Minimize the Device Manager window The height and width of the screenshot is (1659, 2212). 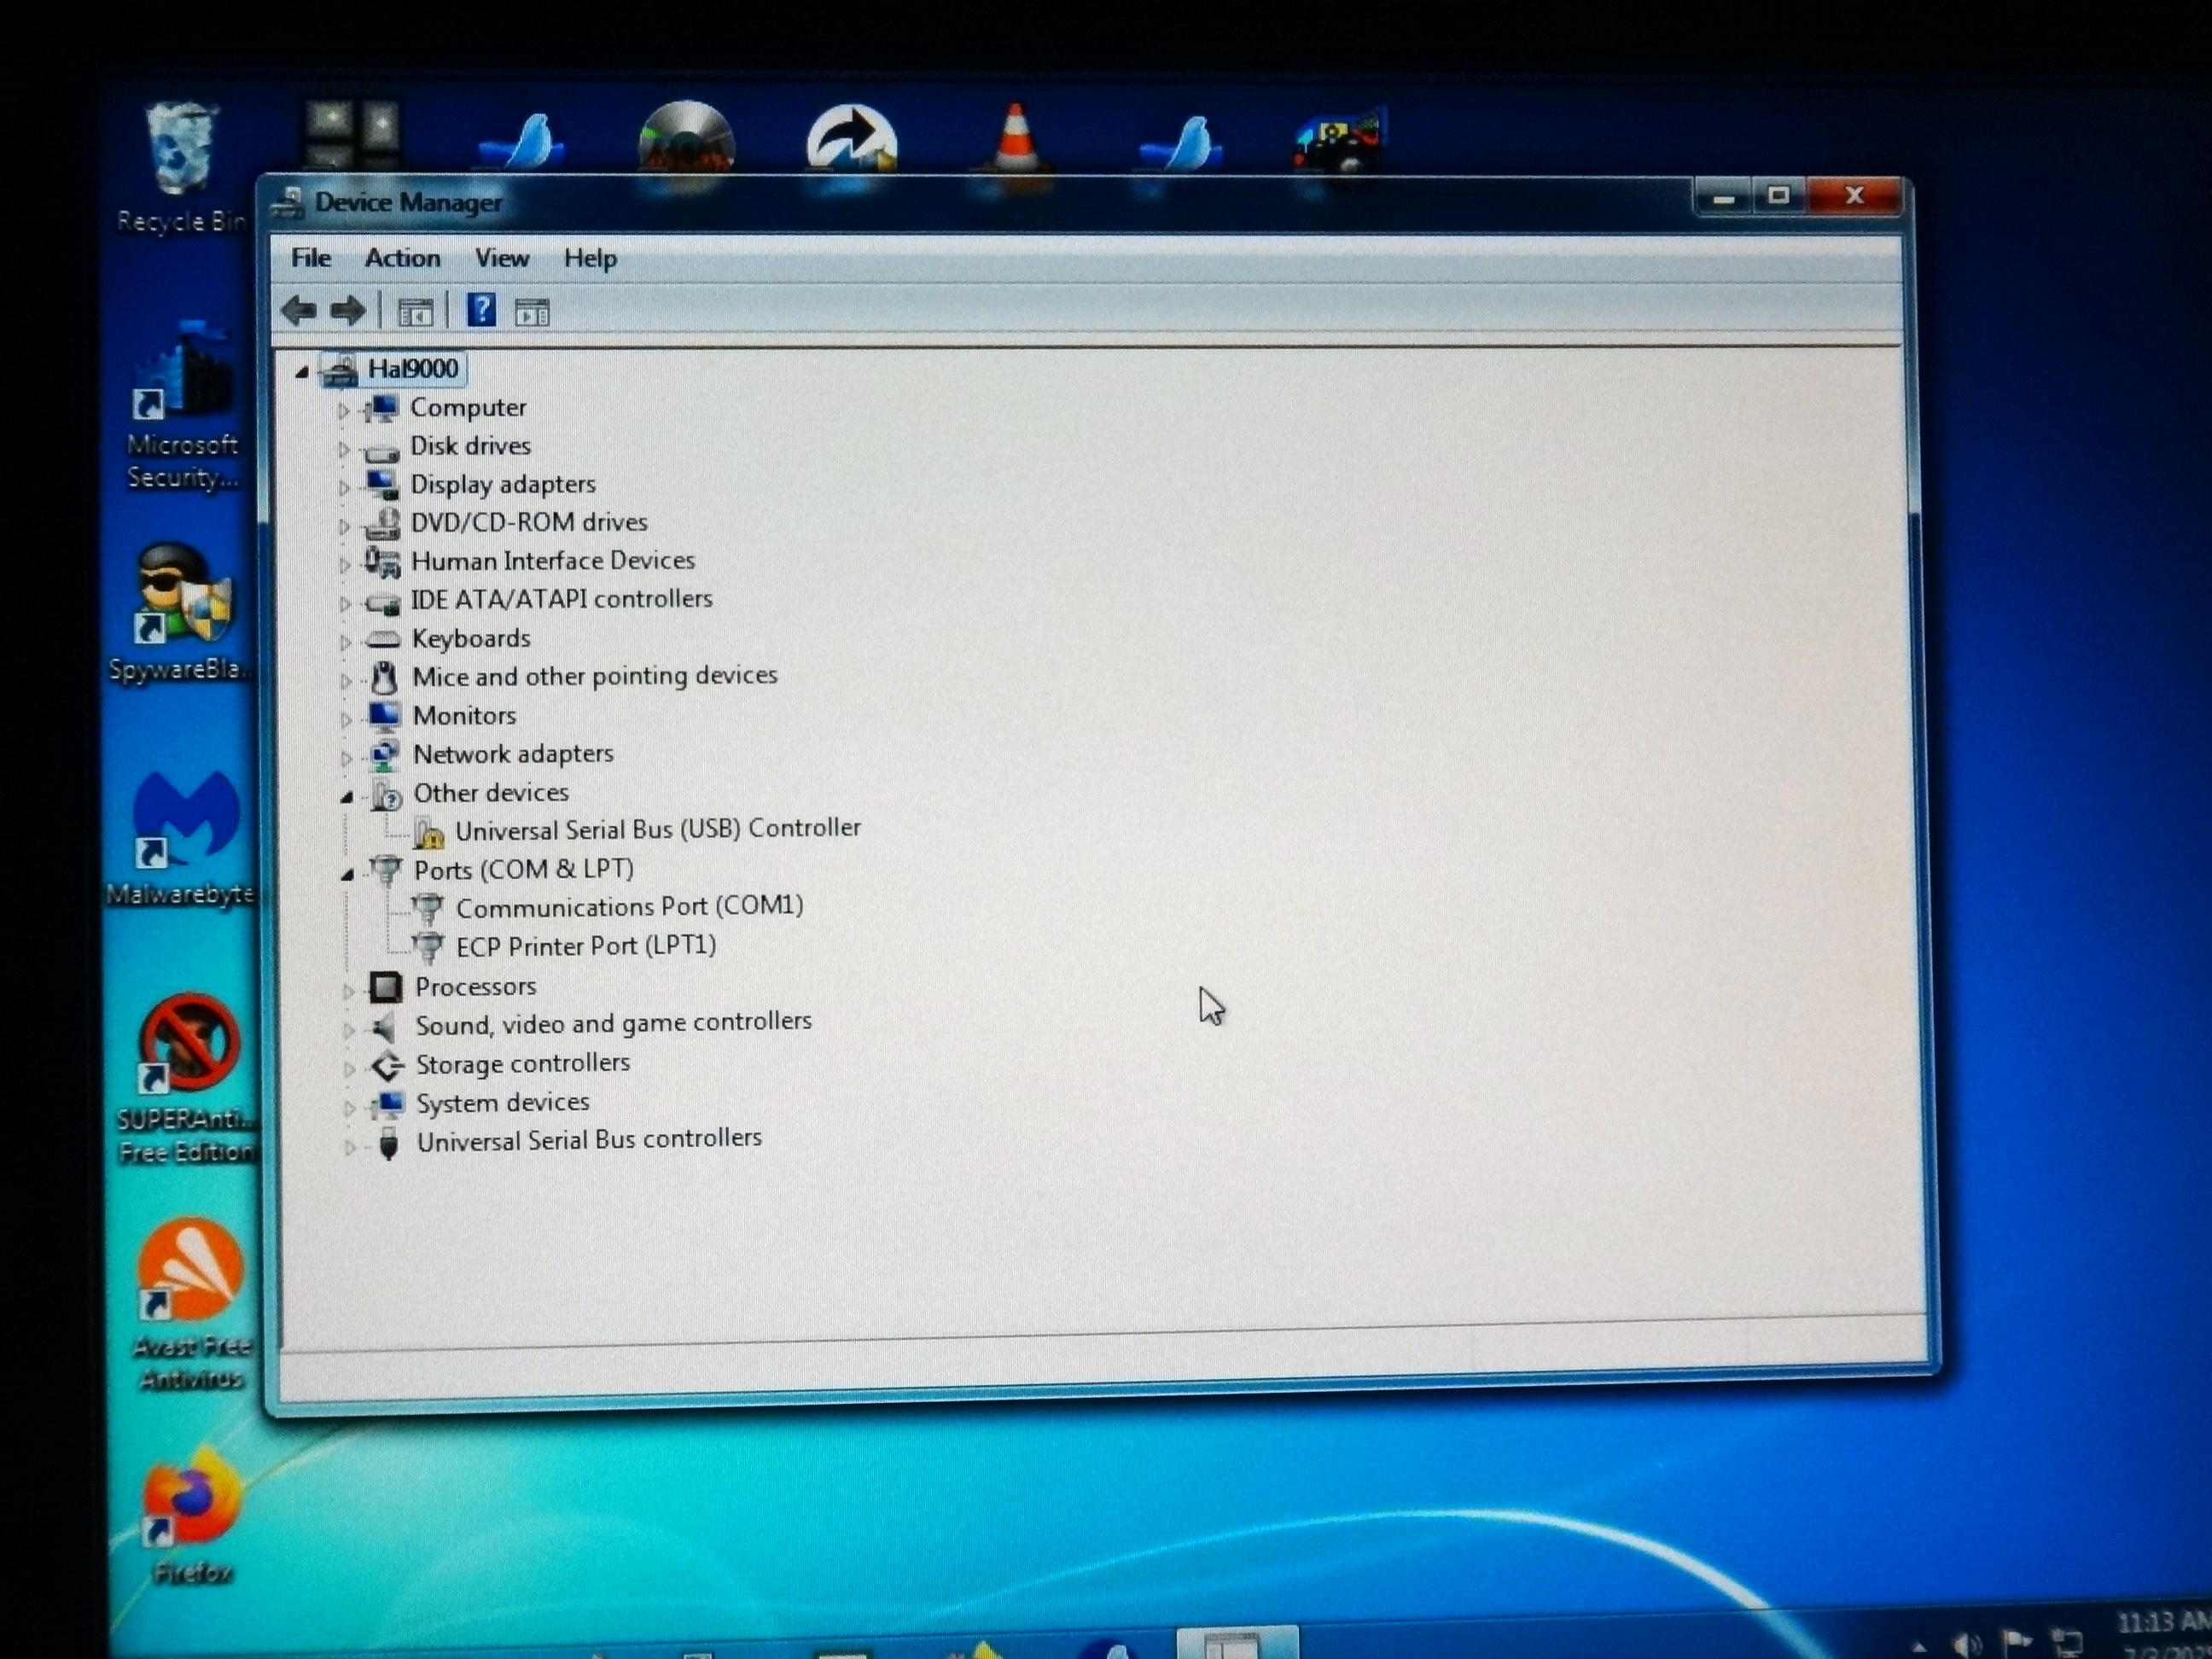tap(1722, 197)
